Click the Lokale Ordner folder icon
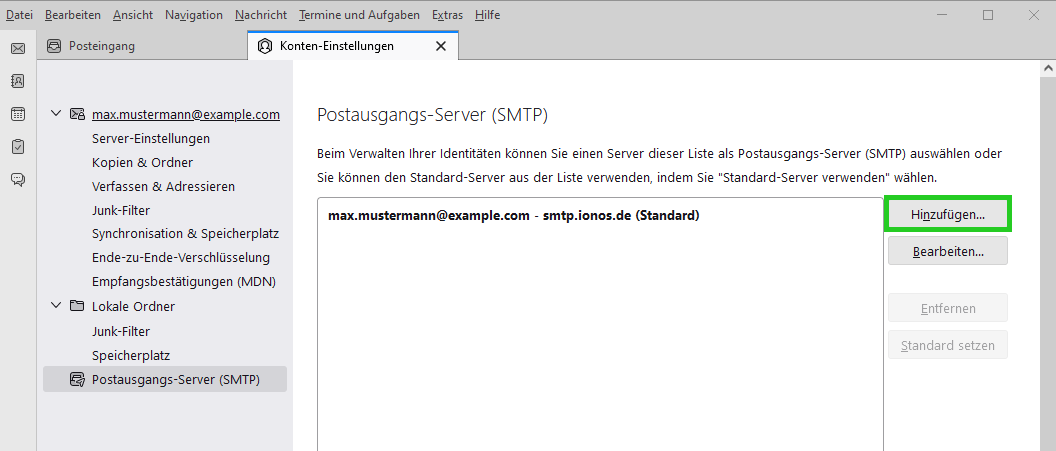Image resolution: width=1056 pixels, height=451 pixels. (x=77, y=306)
